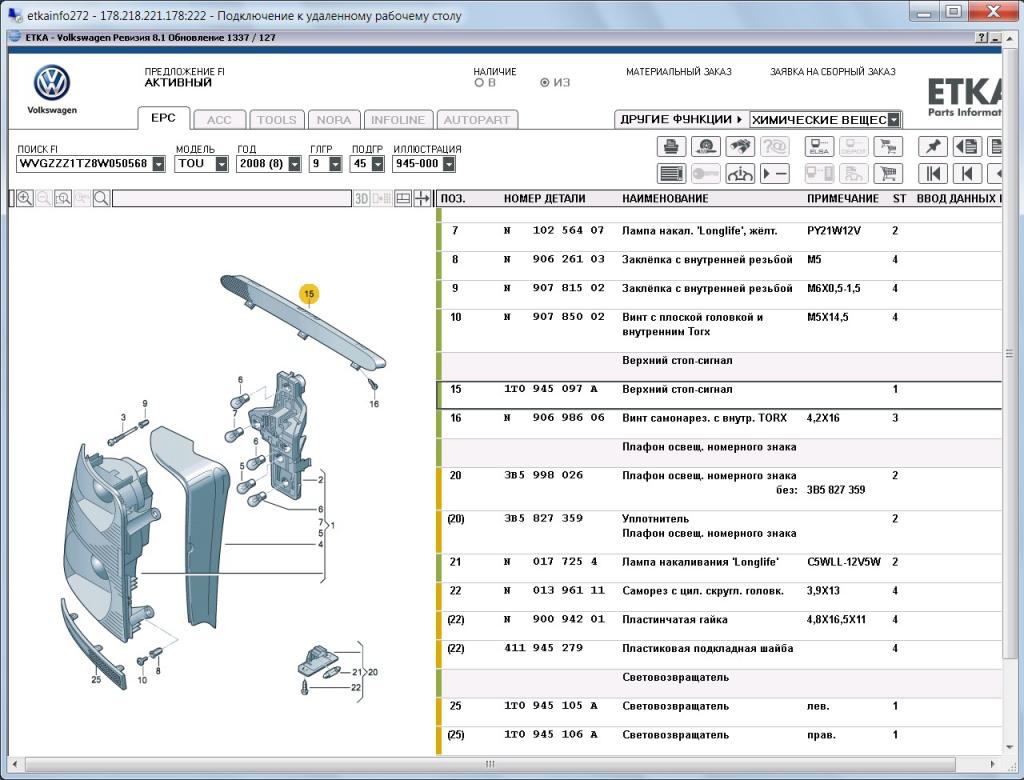This screenshot has width=1024, height=780.
Task: Click the pushpin bookmark icon
Action: coord(933,146)
